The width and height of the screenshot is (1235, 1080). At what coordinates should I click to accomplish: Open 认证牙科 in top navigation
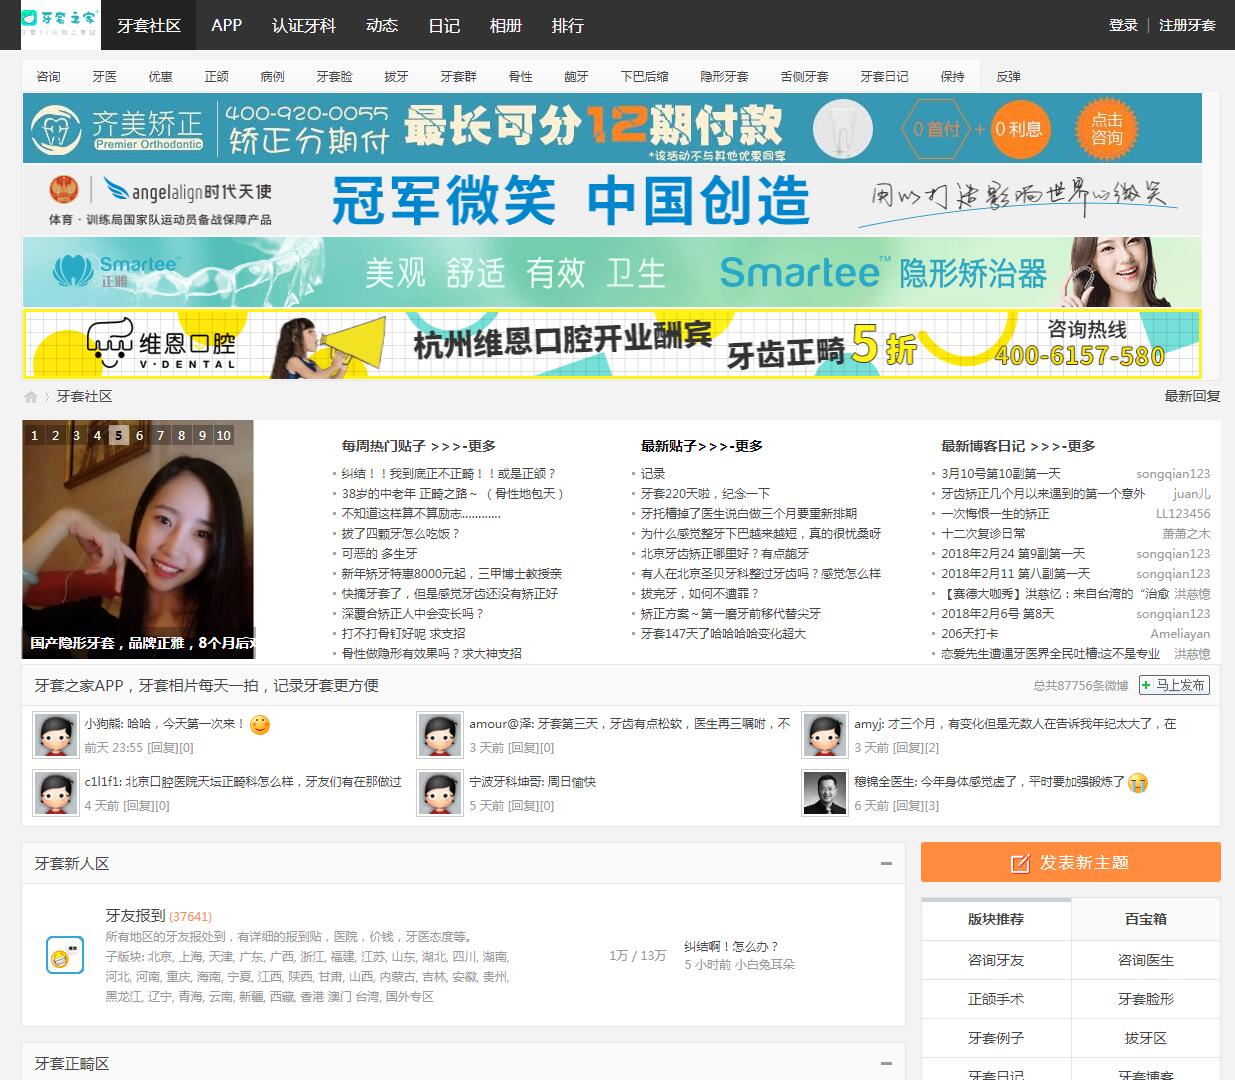click(x=304, y=25)
